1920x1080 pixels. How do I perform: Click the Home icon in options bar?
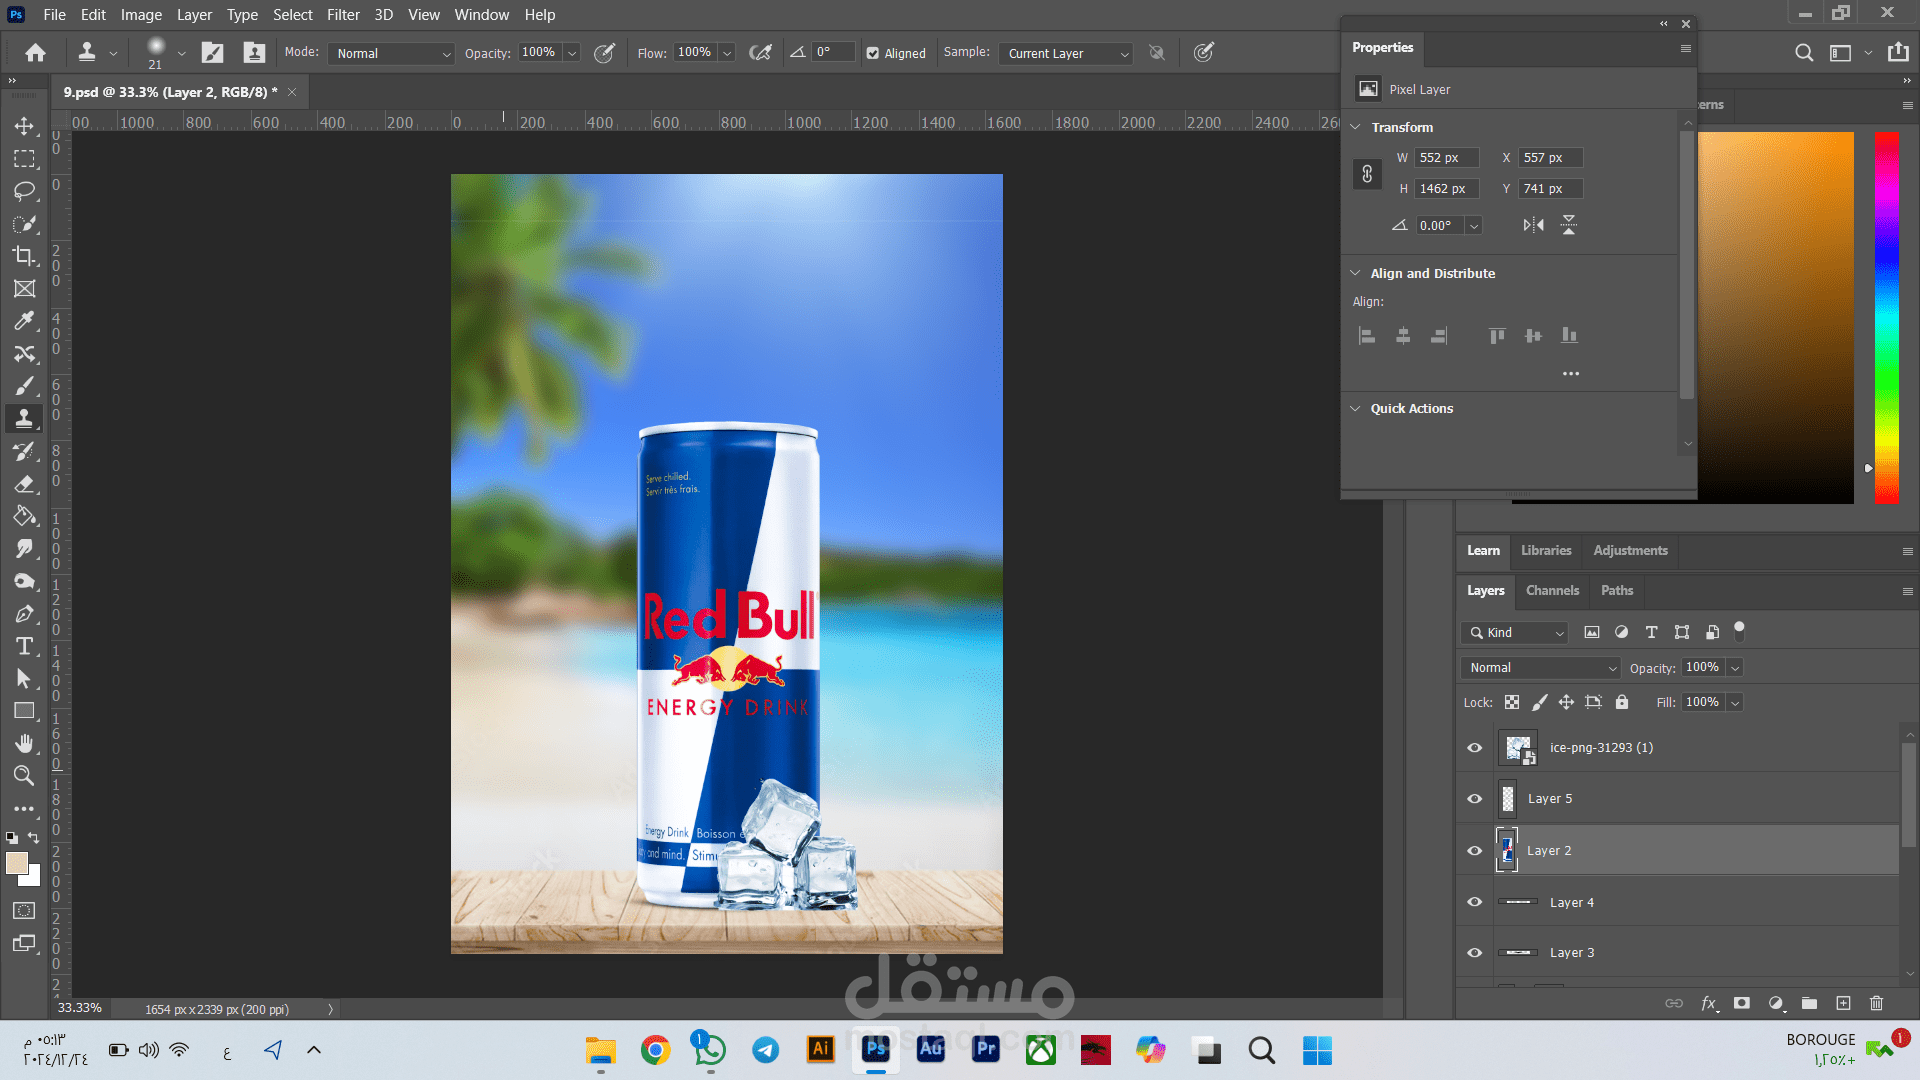36,53
